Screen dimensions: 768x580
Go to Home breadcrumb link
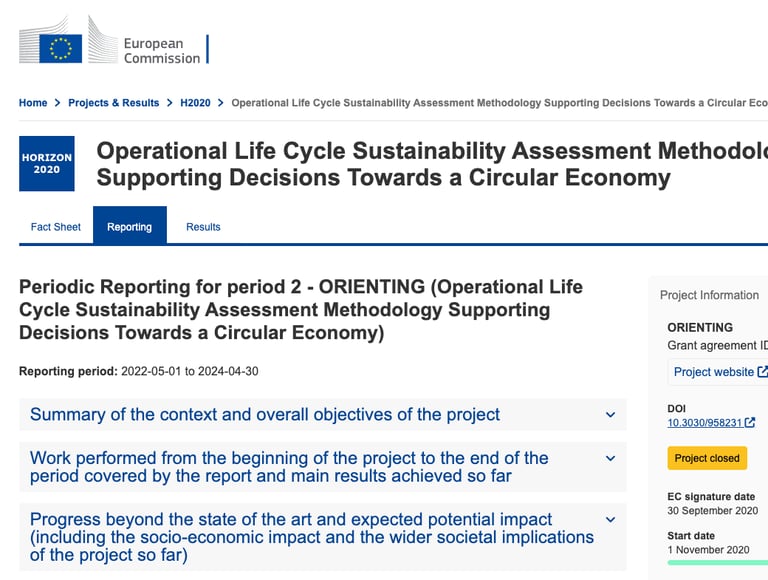33,103
